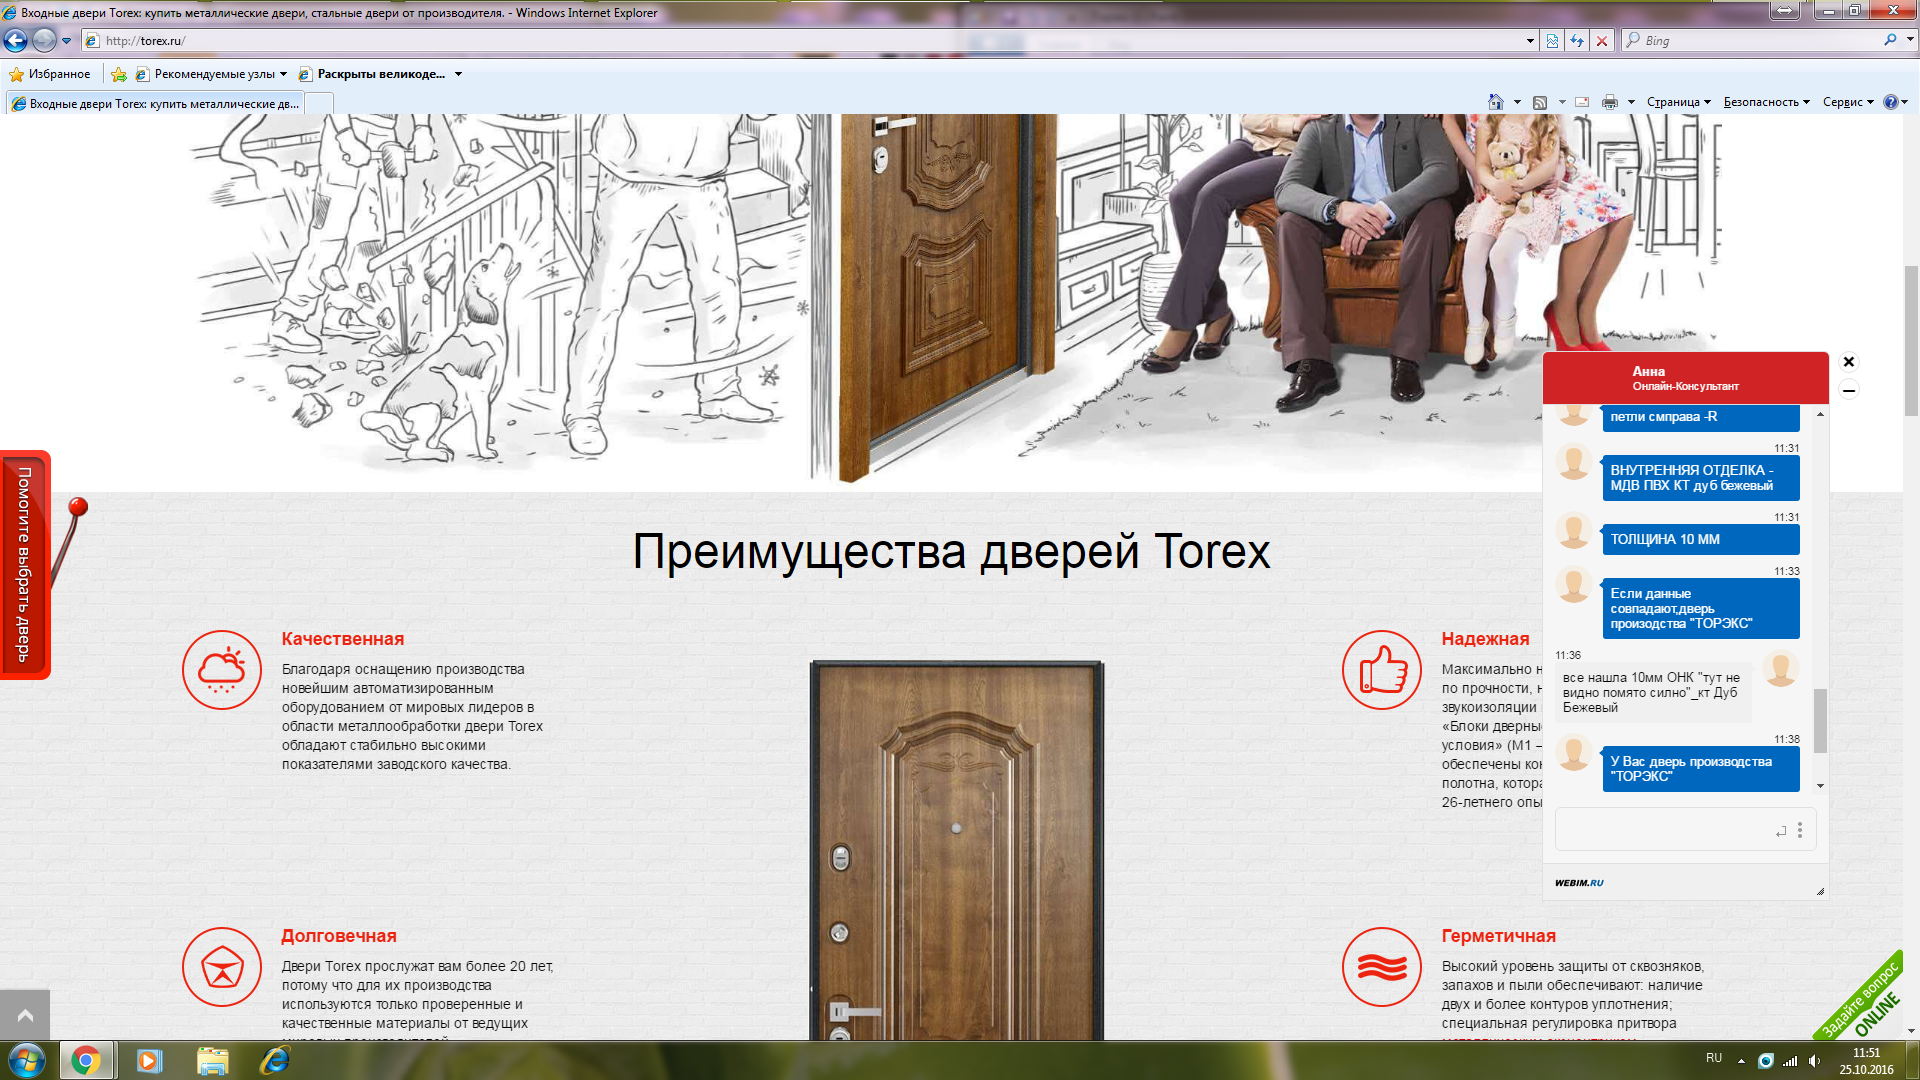This screenshot has width=1920, height=1080.
Task: Open Рекомендуемые узлы suggested sites
Action: 211,74
